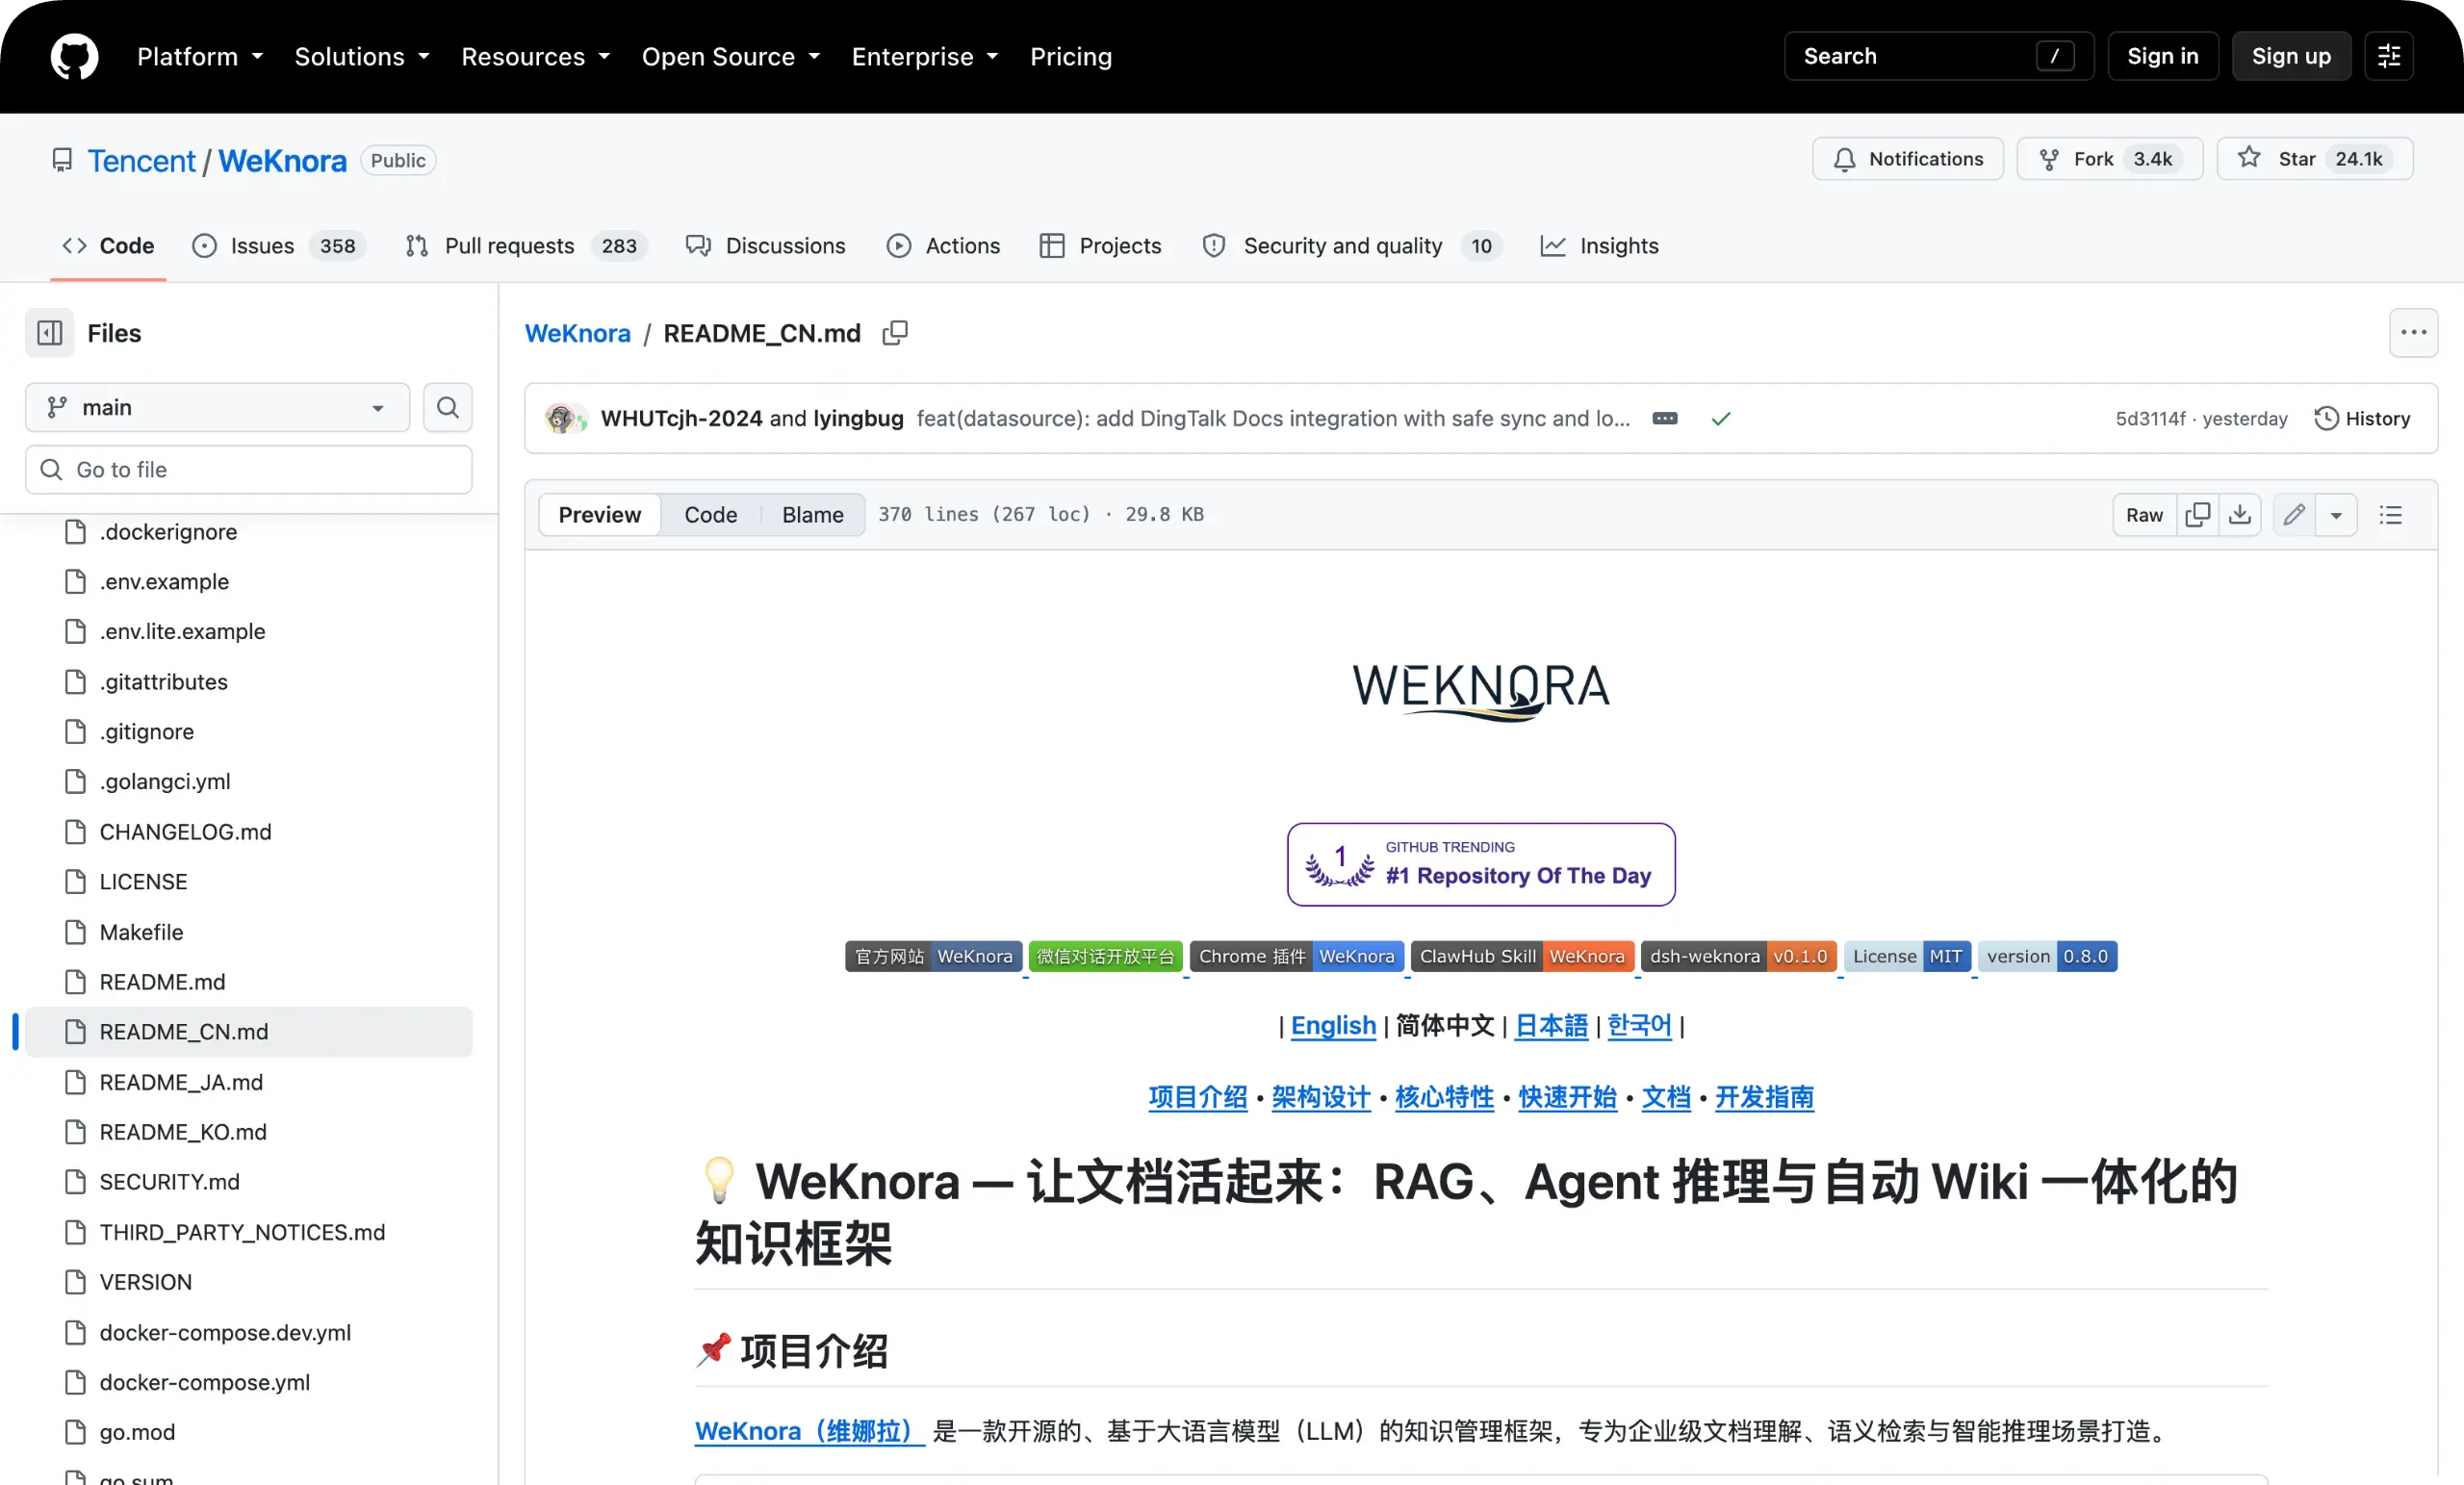Switch README to 日本語

[x=1551, y=1025]
